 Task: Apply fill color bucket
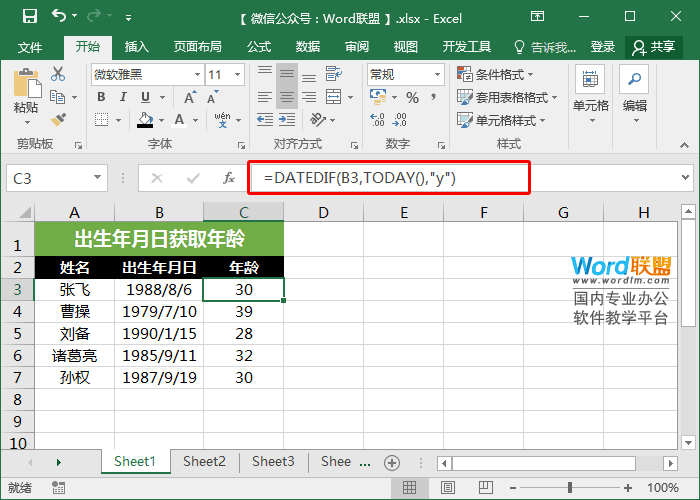[x=145, y=120]
